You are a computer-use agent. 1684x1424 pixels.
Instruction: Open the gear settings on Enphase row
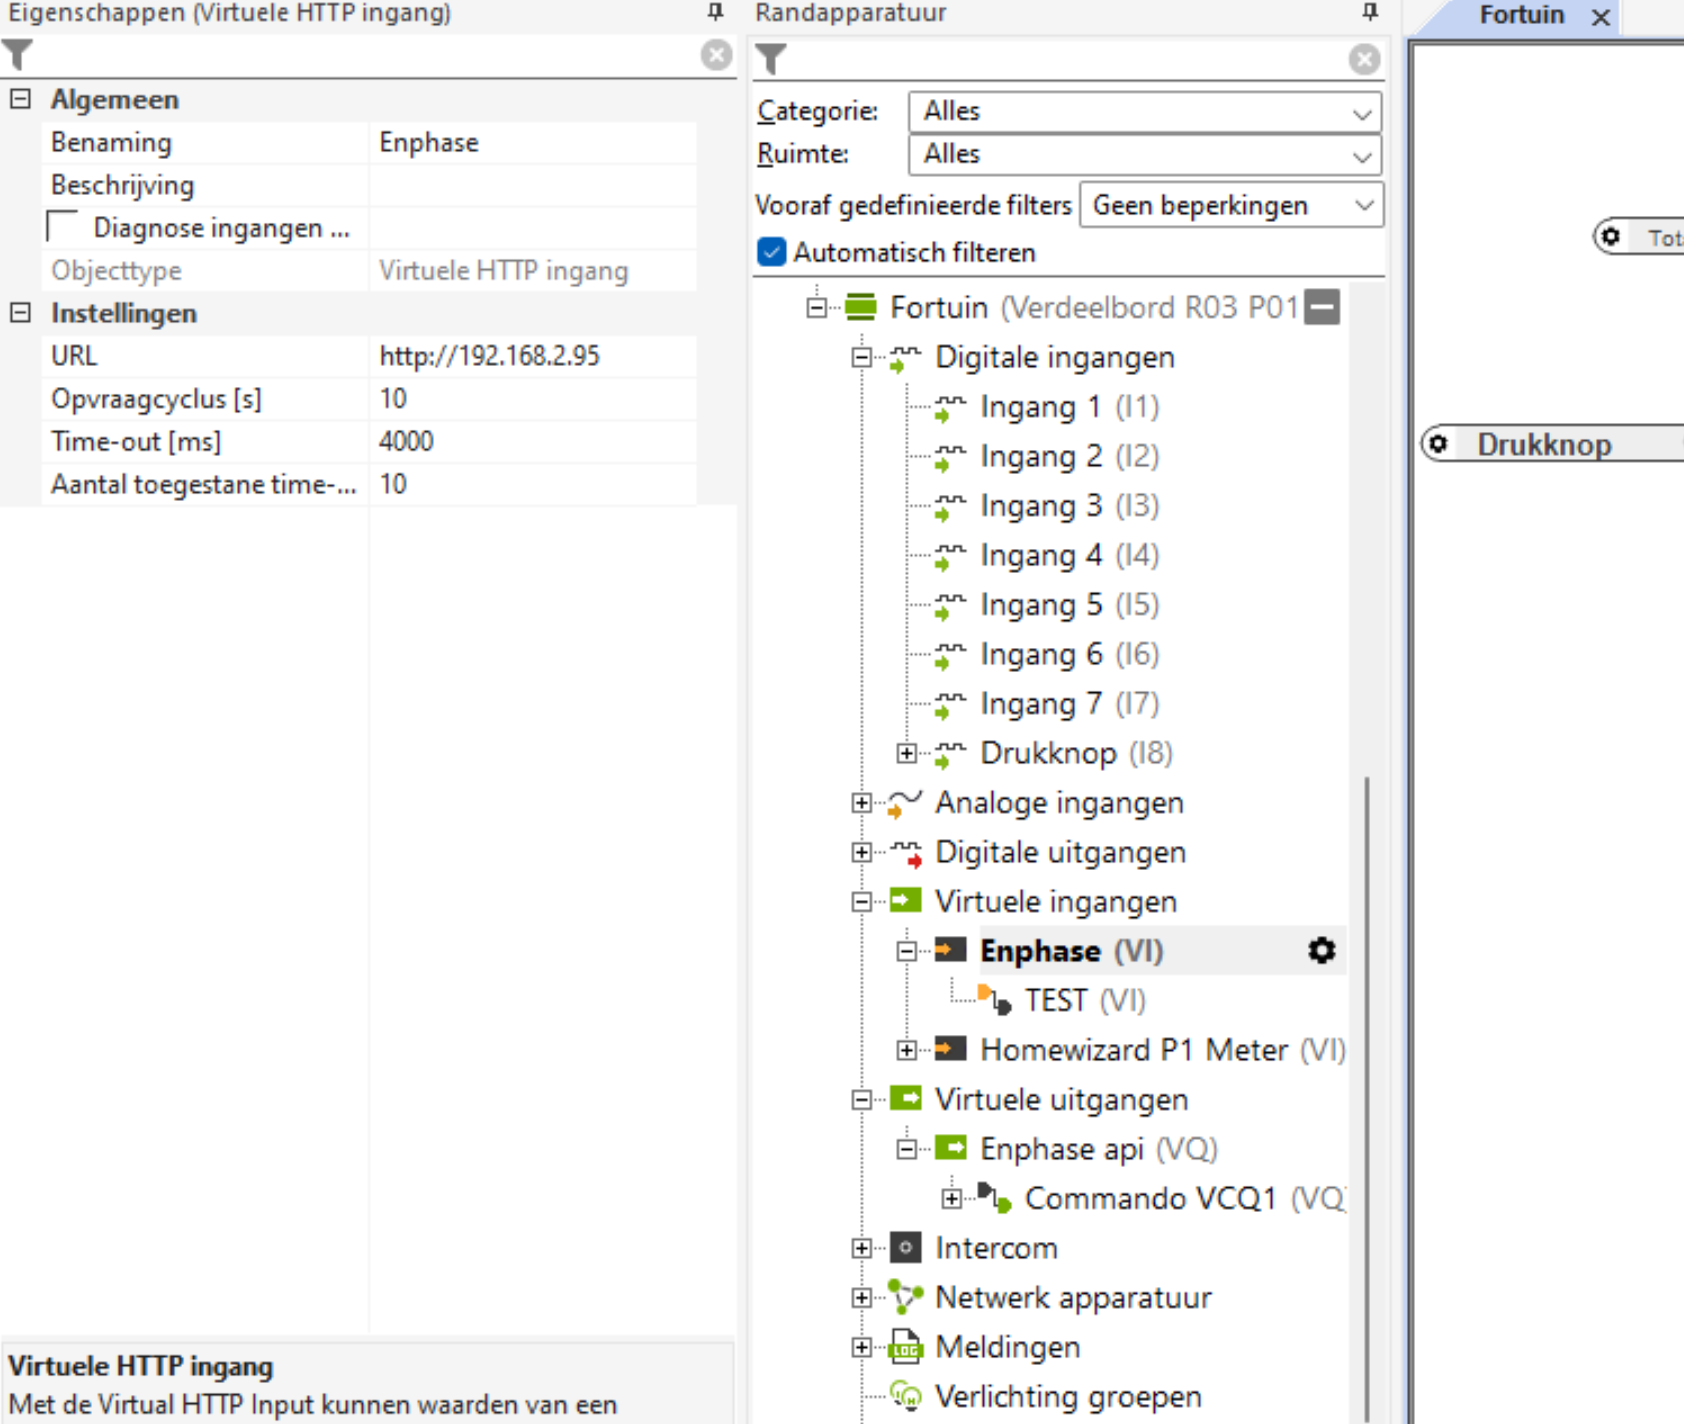click(1322, 950)
